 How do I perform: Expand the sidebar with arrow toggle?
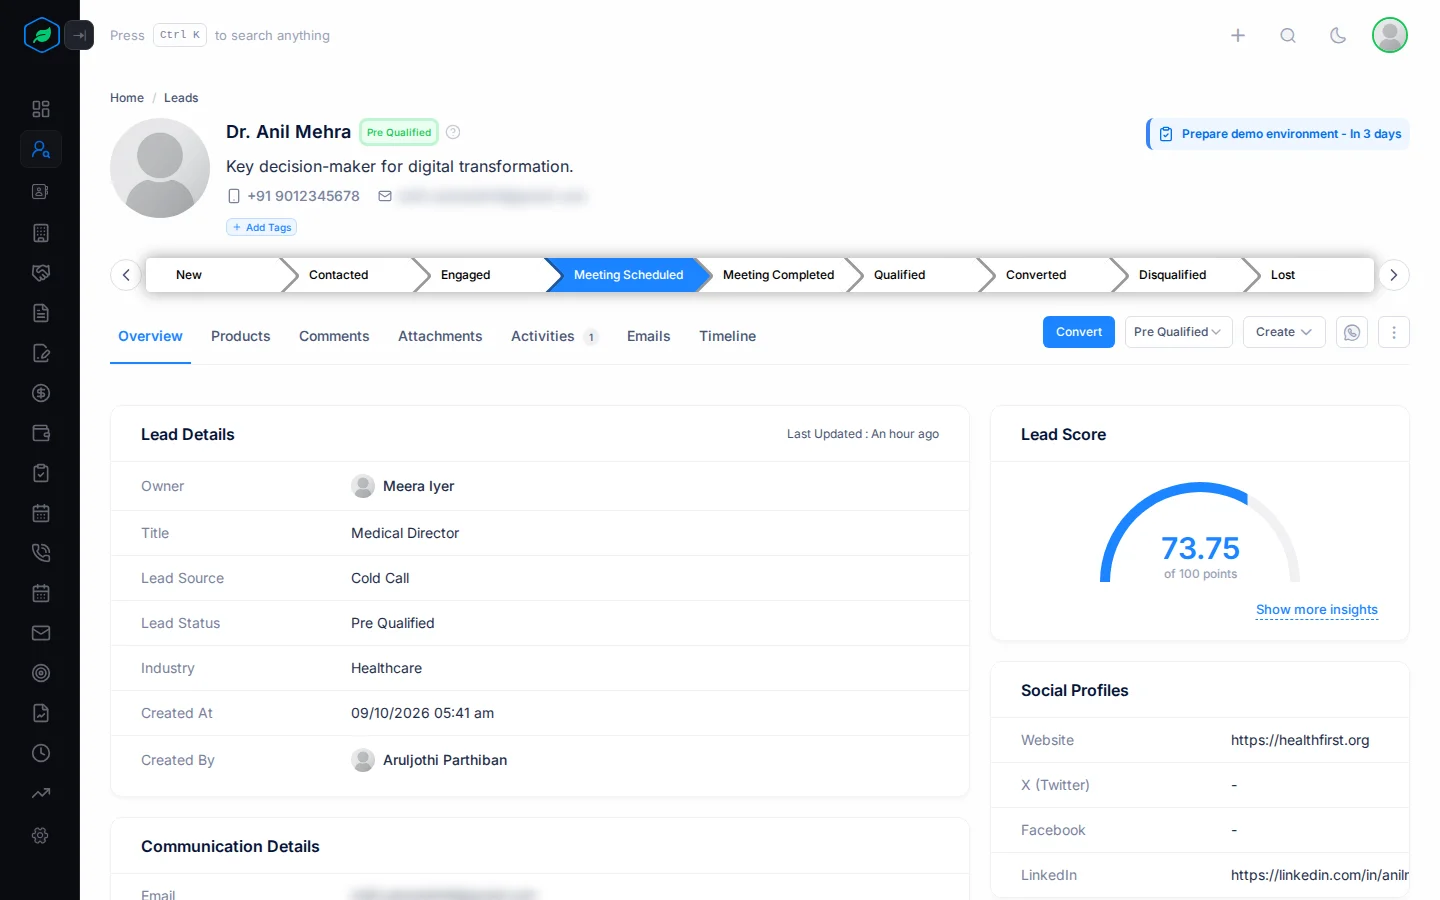[x=79, y=35]
